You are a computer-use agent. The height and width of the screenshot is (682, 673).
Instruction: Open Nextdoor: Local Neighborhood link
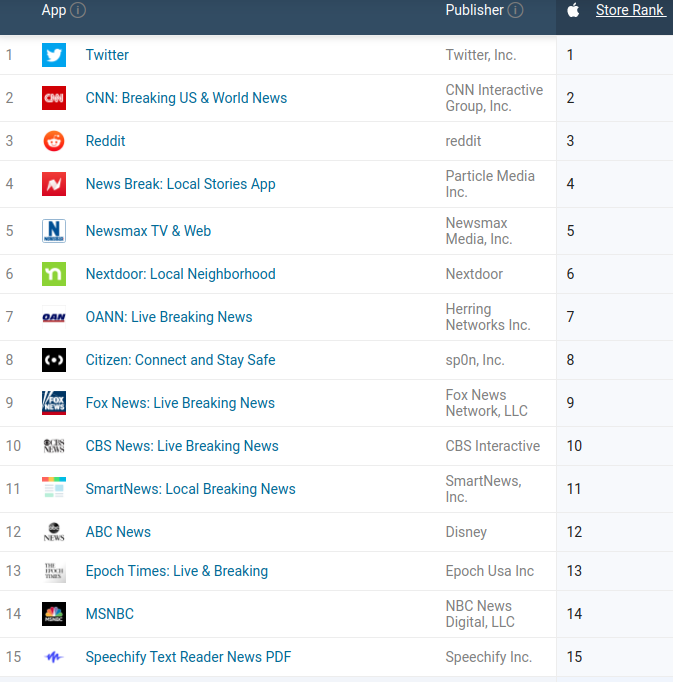coord(181,274)
